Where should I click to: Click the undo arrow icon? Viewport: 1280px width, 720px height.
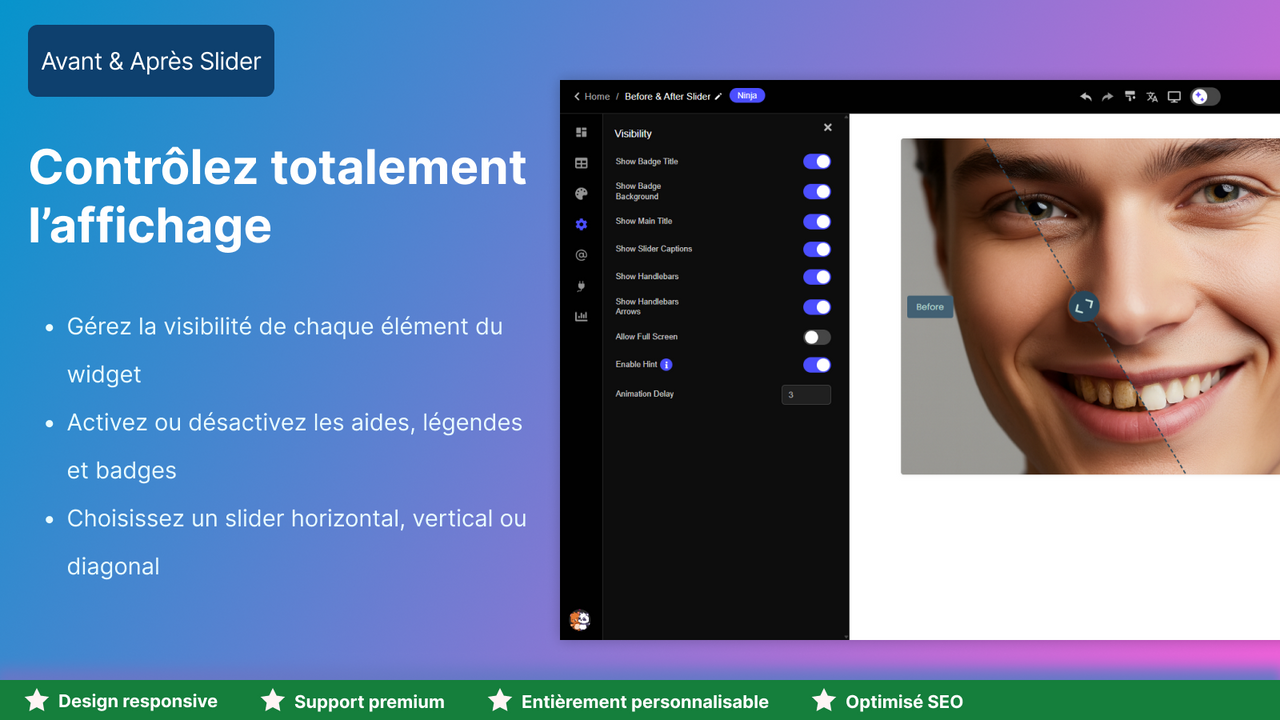(x=1086, y=97)
